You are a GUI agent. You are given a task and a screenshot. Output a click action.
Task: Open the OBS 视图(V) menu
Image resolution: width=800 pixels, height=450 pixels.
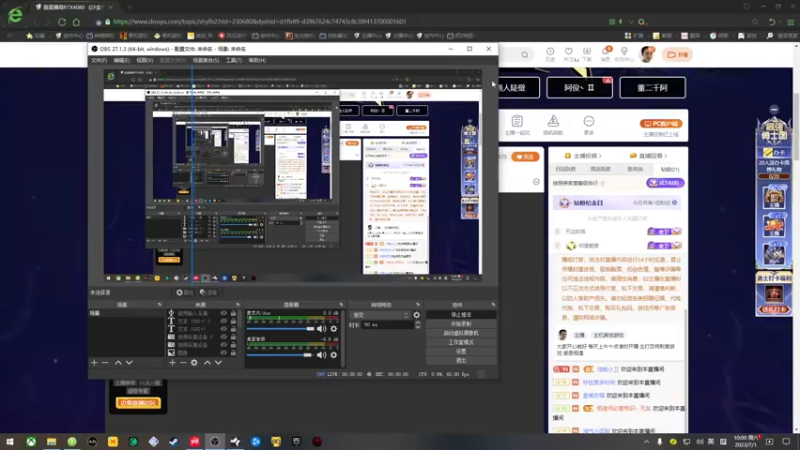(144, 60)
